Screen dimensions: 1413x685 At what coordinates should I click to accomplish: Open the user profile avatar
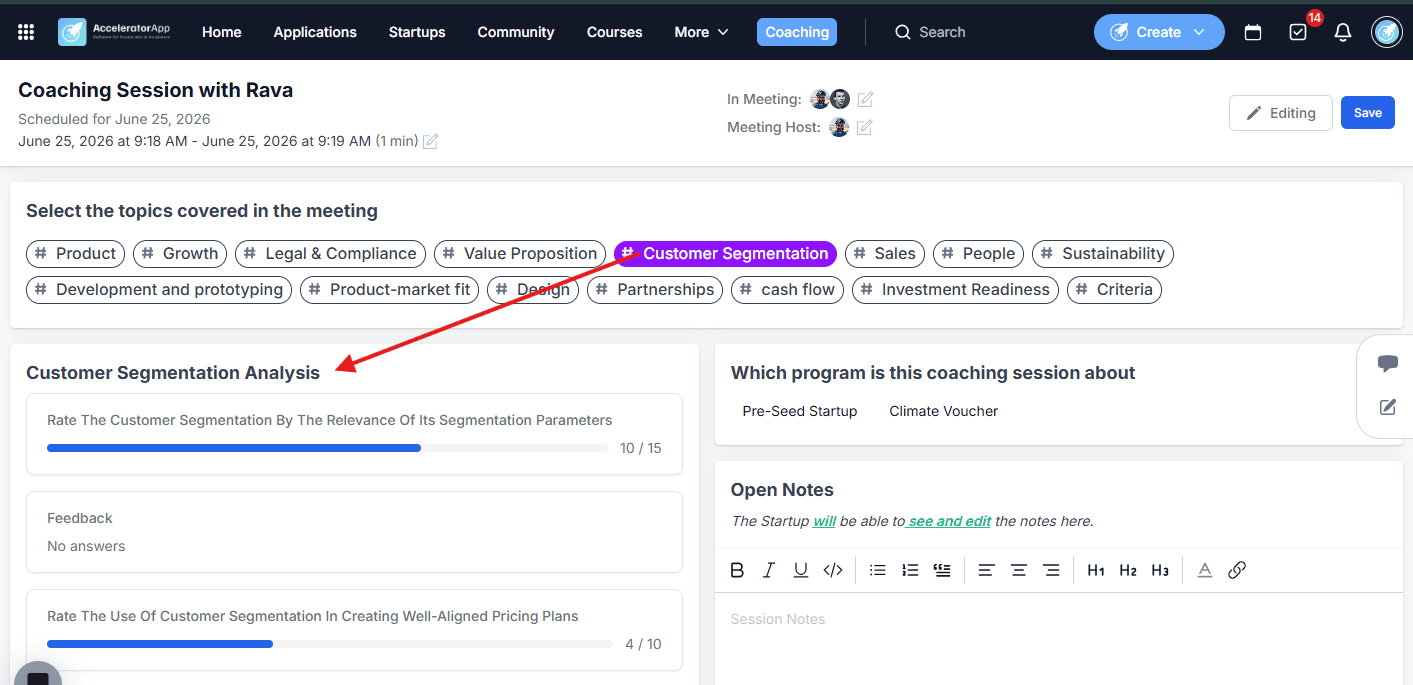1387,32
